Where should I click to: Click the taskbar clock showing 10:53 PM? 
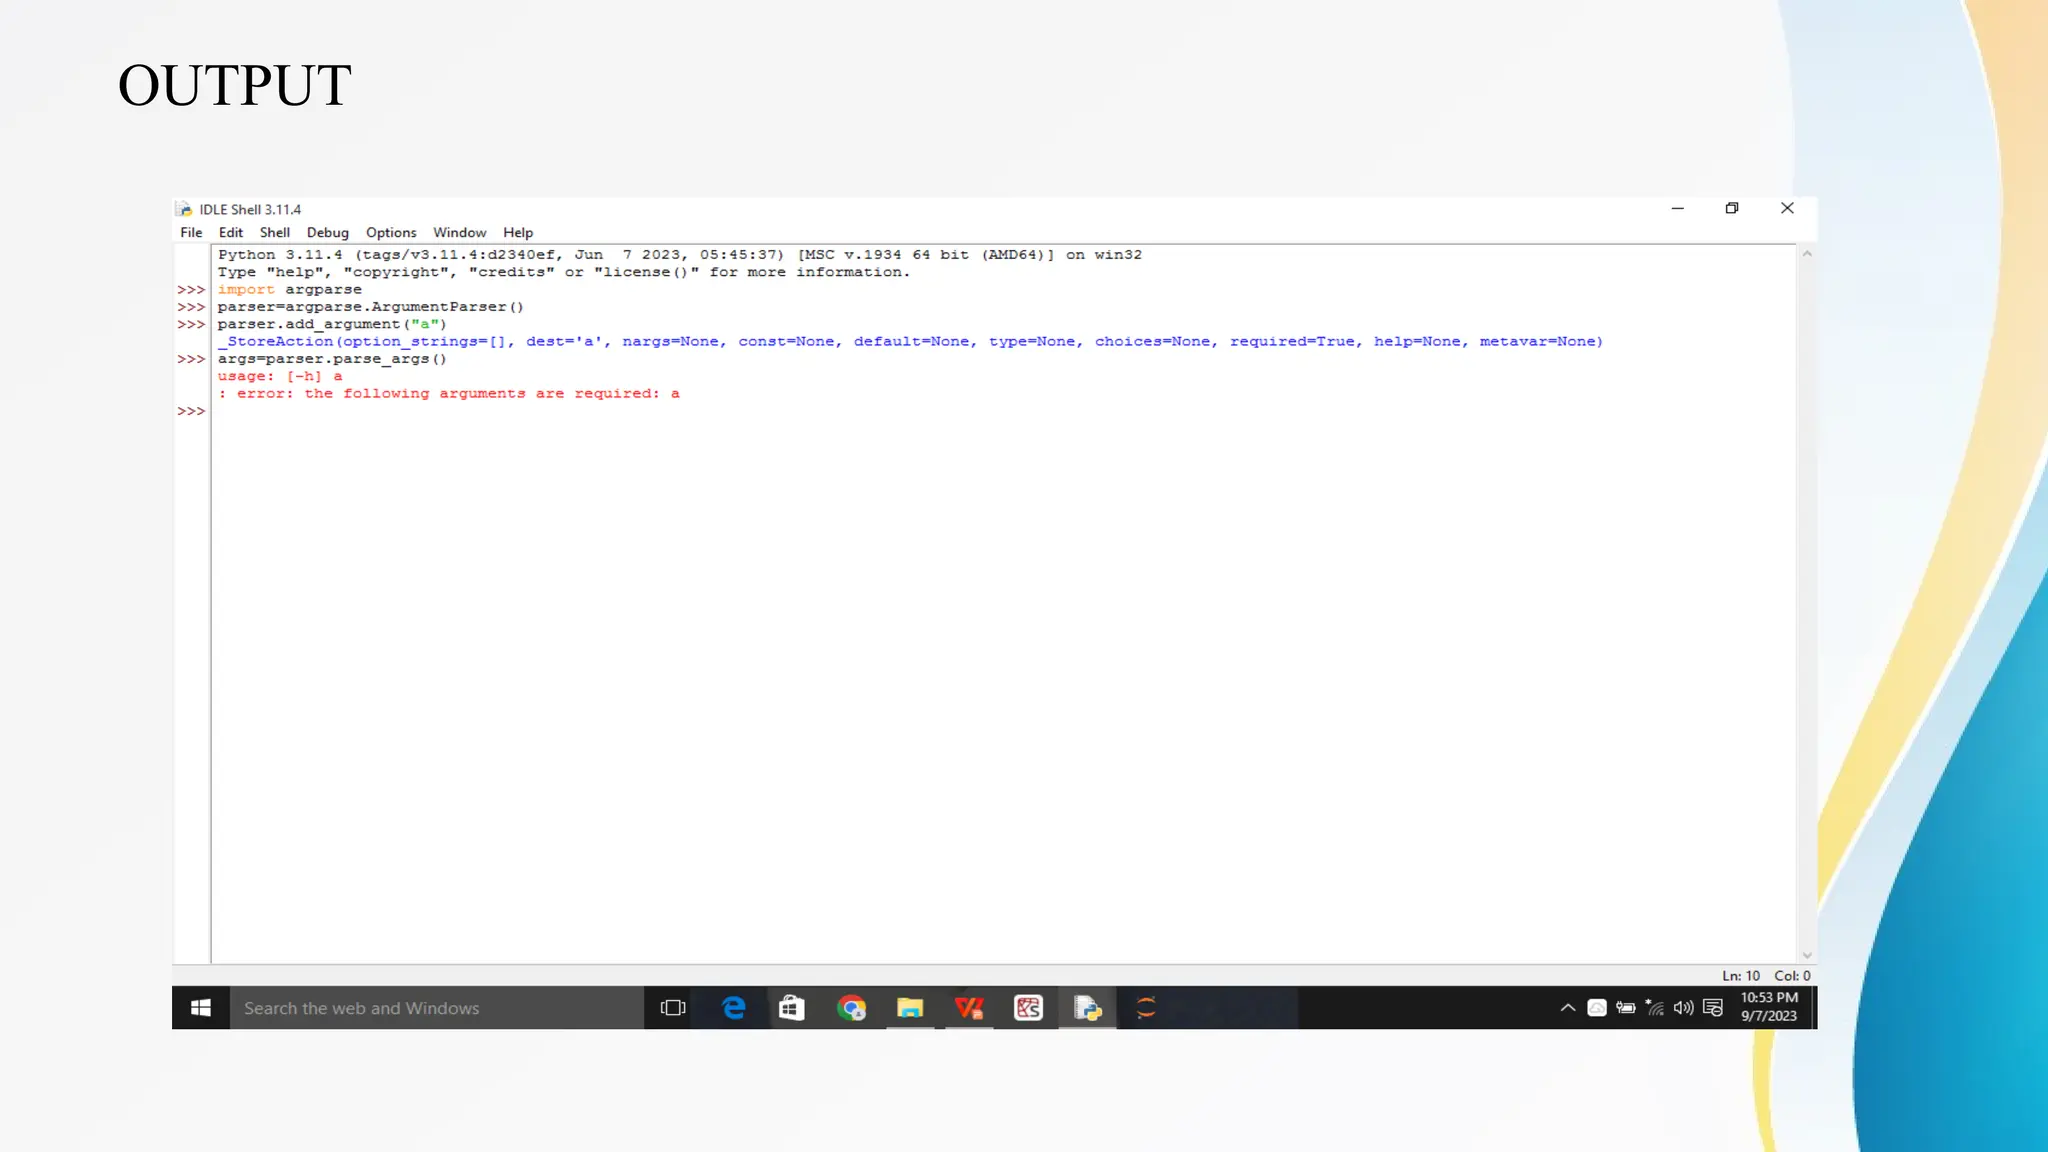coord(1768,1007)
